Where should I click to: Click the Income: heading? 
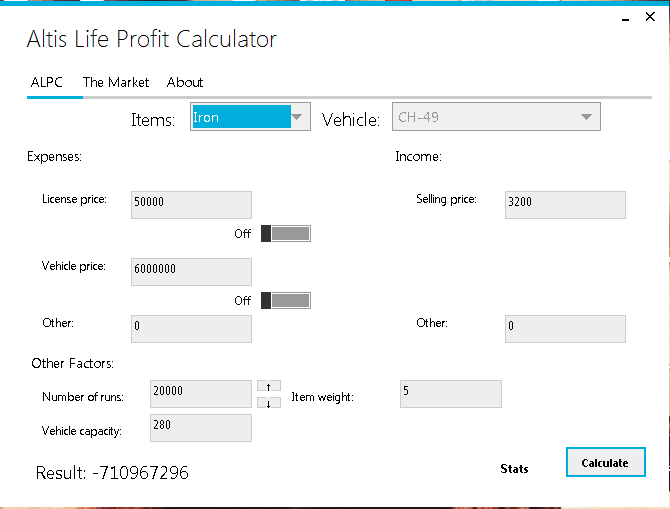(x=418, y=156)
